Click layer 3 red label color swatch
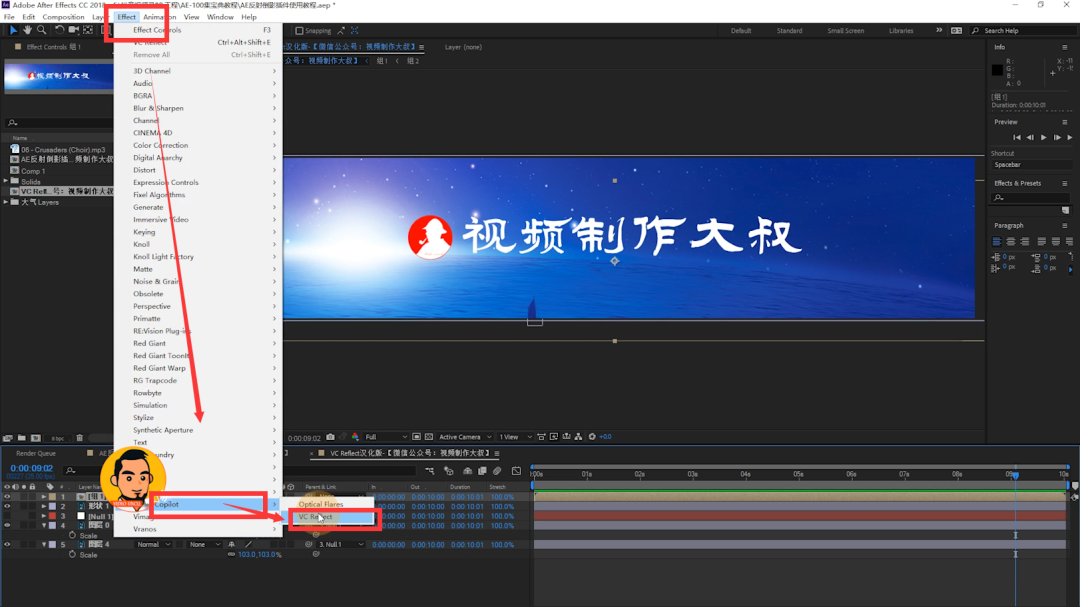Viewport: 1080px width, 607px height. tap(53, 516)
